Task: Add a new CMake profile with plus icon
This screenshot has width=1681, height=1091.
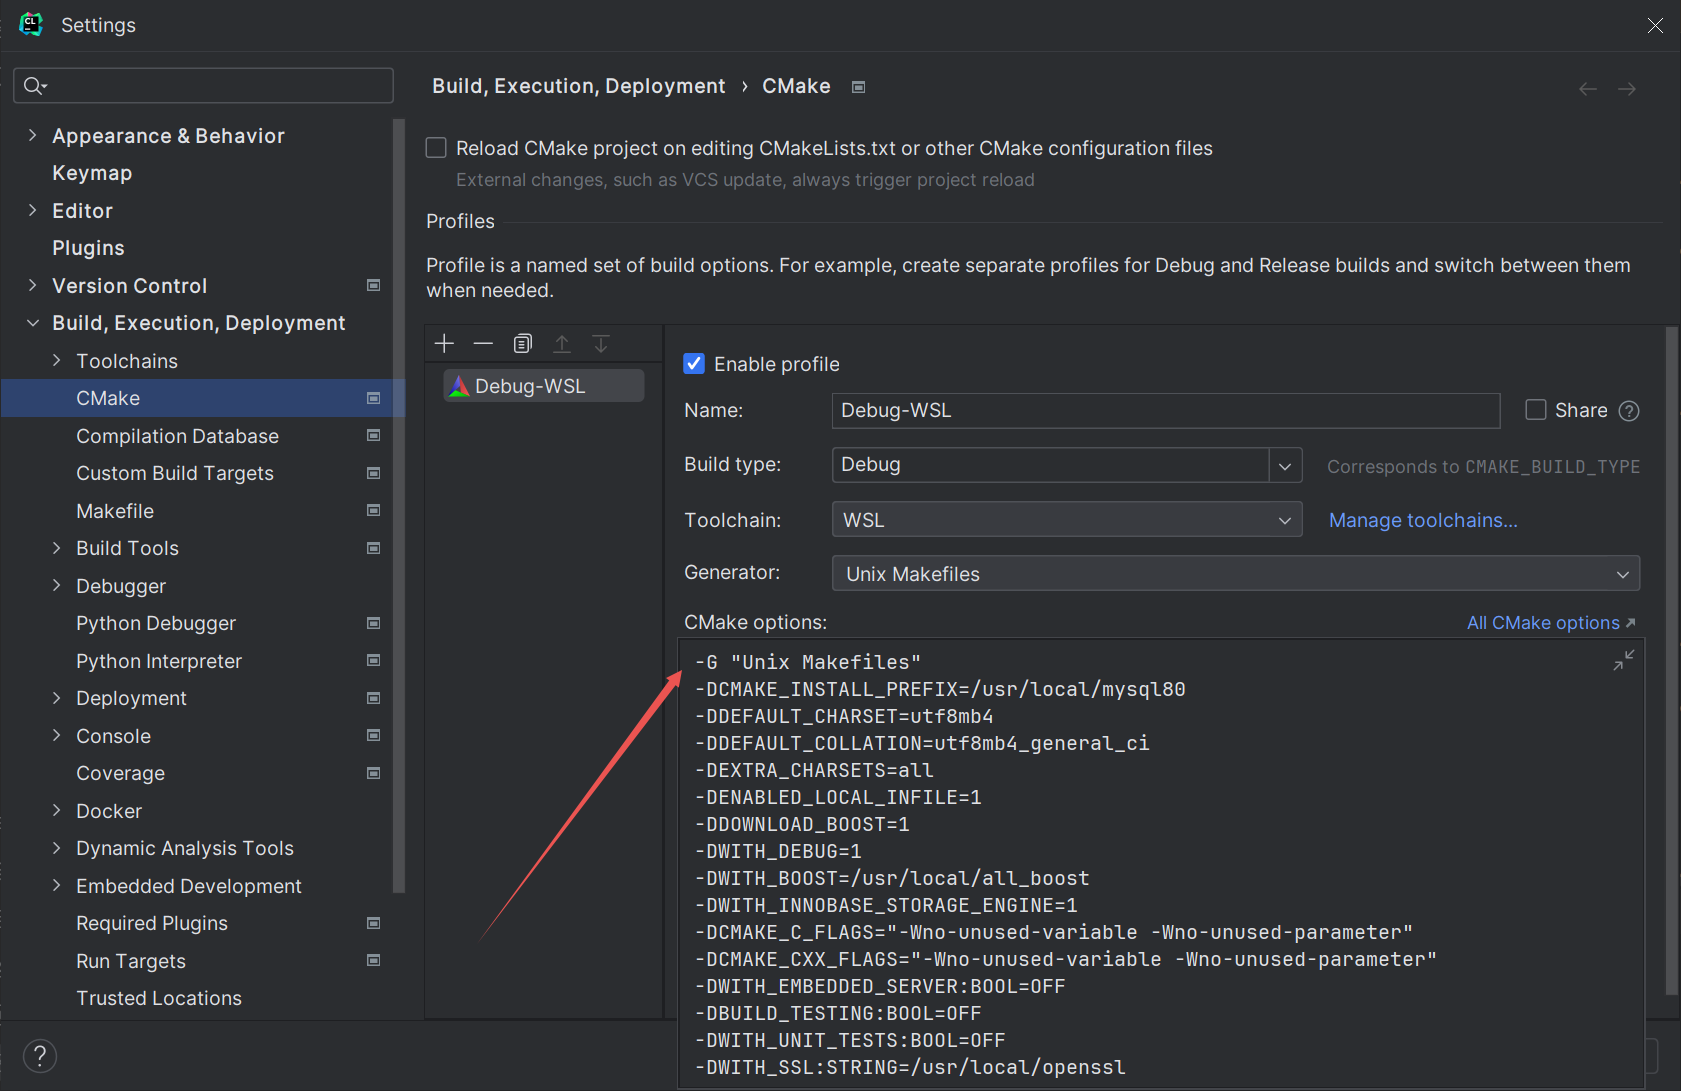Action: coord(445,344)
